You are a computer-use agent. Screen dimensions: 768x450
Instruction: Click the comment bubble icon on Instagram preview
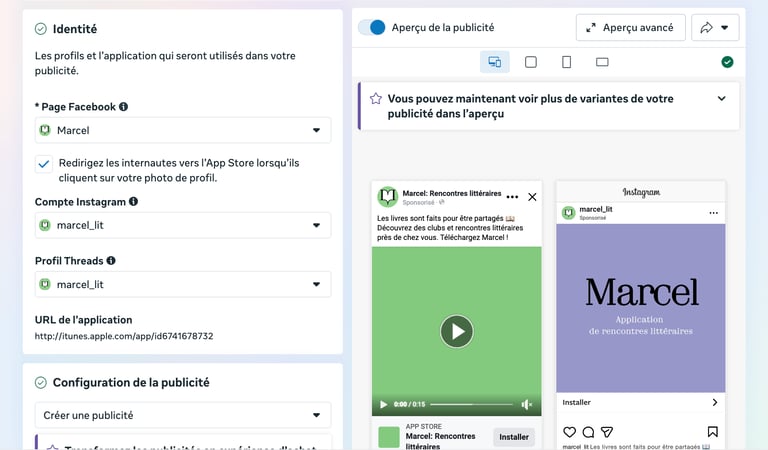click(588, 432)
